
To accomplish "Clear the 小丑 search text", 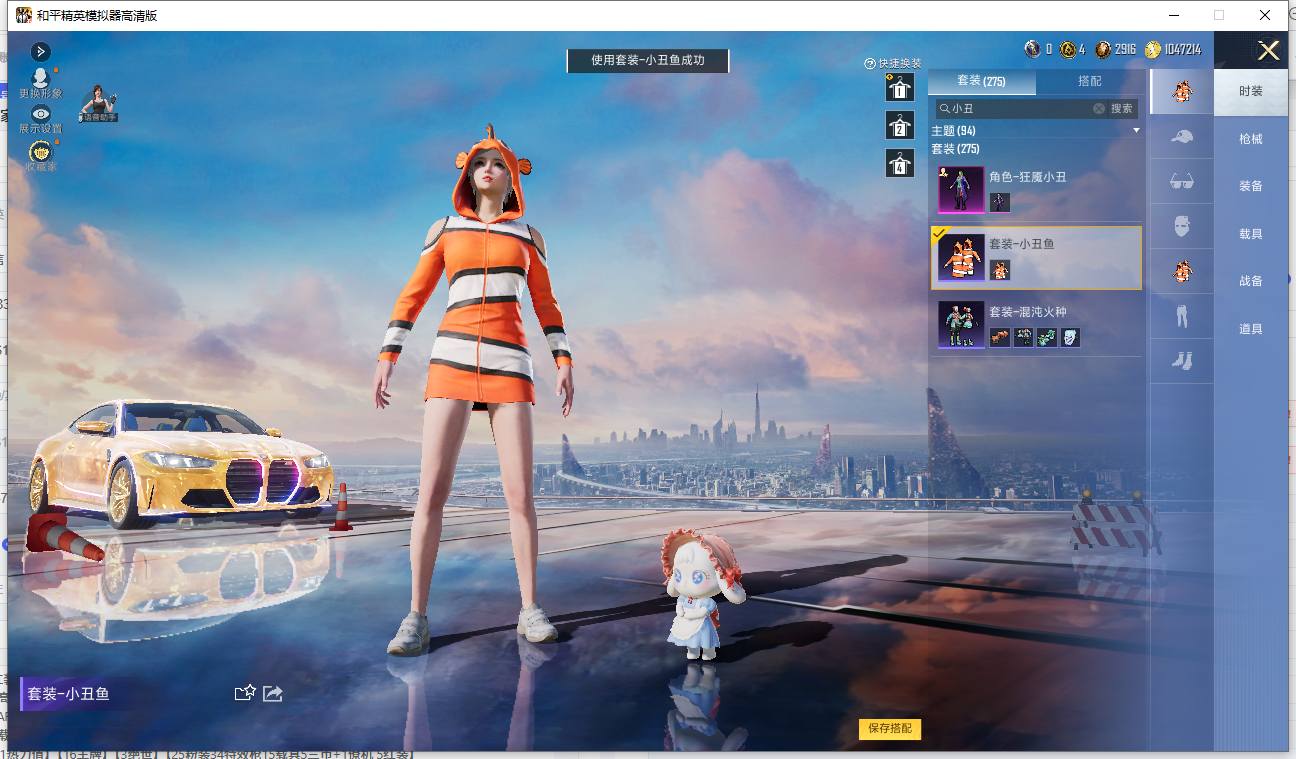I will coord(1099,108).
